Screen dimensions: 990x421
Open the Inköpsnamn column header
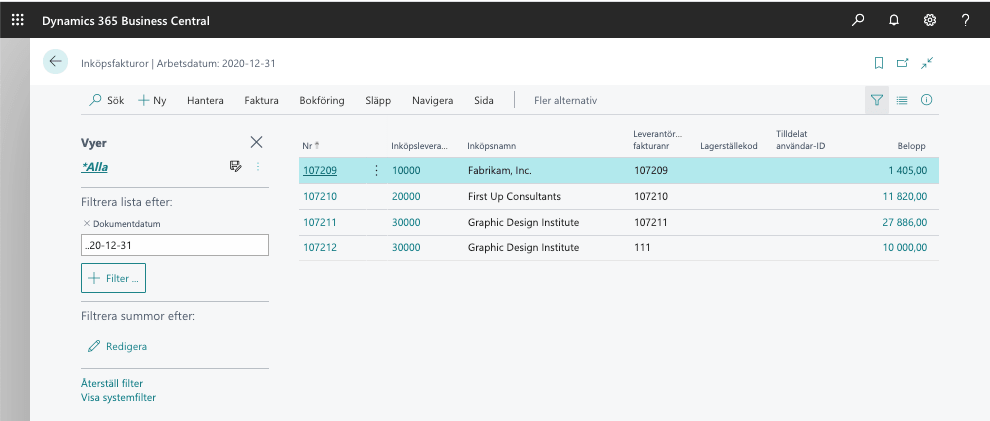click(491, 146)
